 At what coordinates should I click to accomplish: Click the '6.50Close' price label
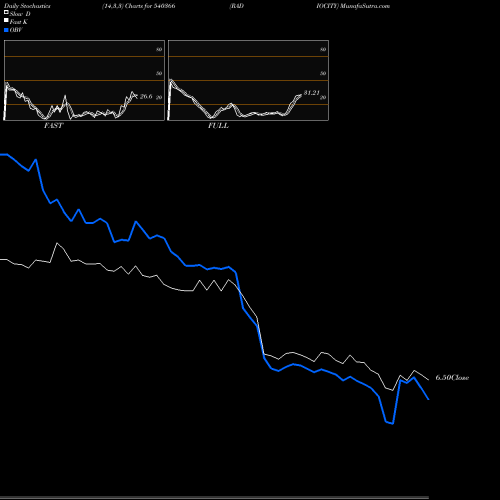pyautogui.click(x=452, y=378)
